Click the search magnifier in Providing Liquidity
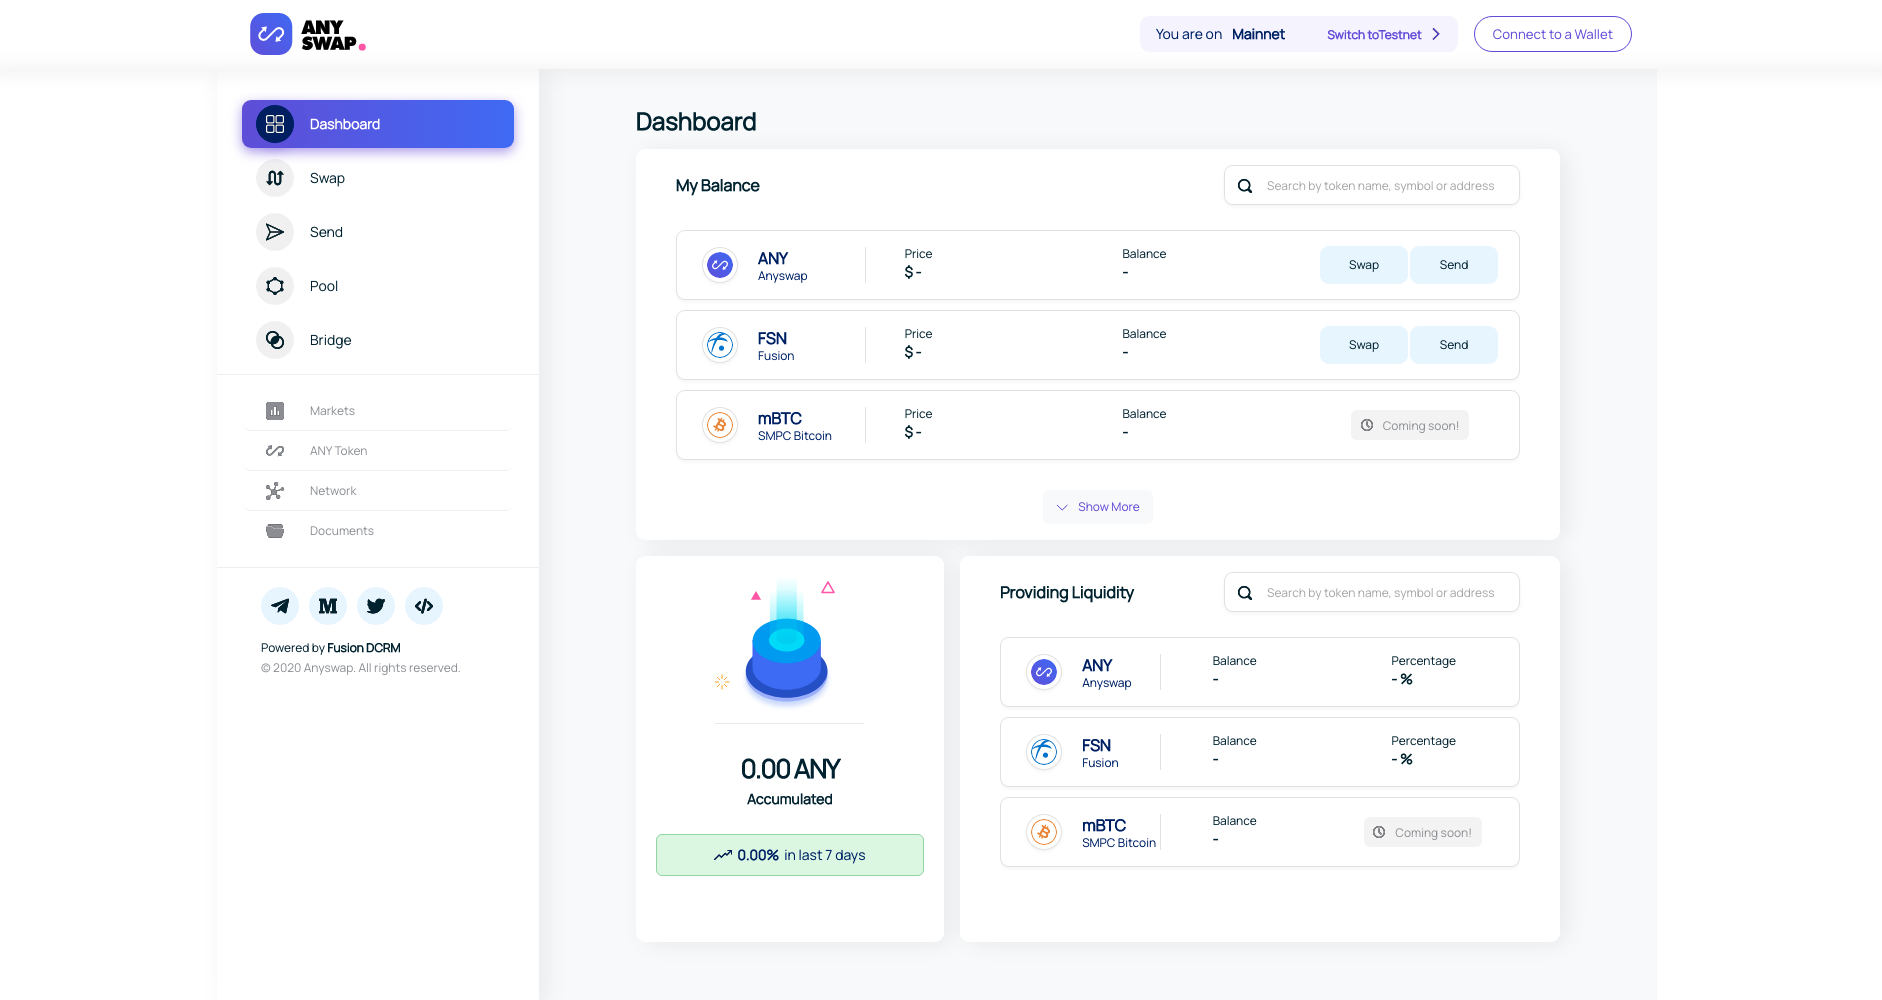1882x1000 pixels. 1245,593
